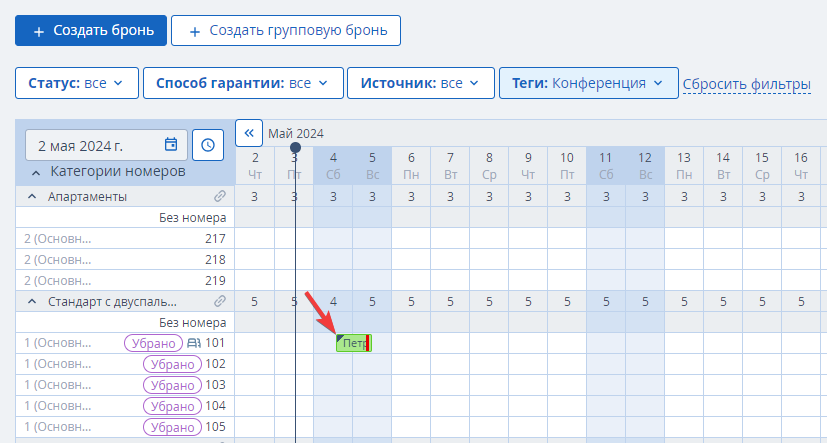Screen dimensions: 827x443
Task: Click the double-chevron previous period button
Action: [249, 133]
